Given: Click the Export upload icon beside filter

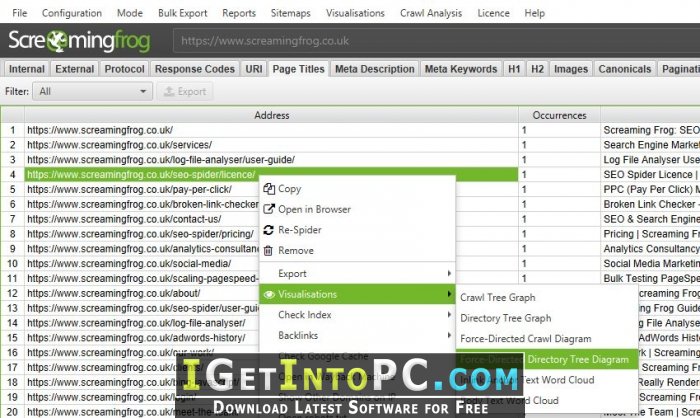Looking at the screenshot, I should tap(169, 91).
